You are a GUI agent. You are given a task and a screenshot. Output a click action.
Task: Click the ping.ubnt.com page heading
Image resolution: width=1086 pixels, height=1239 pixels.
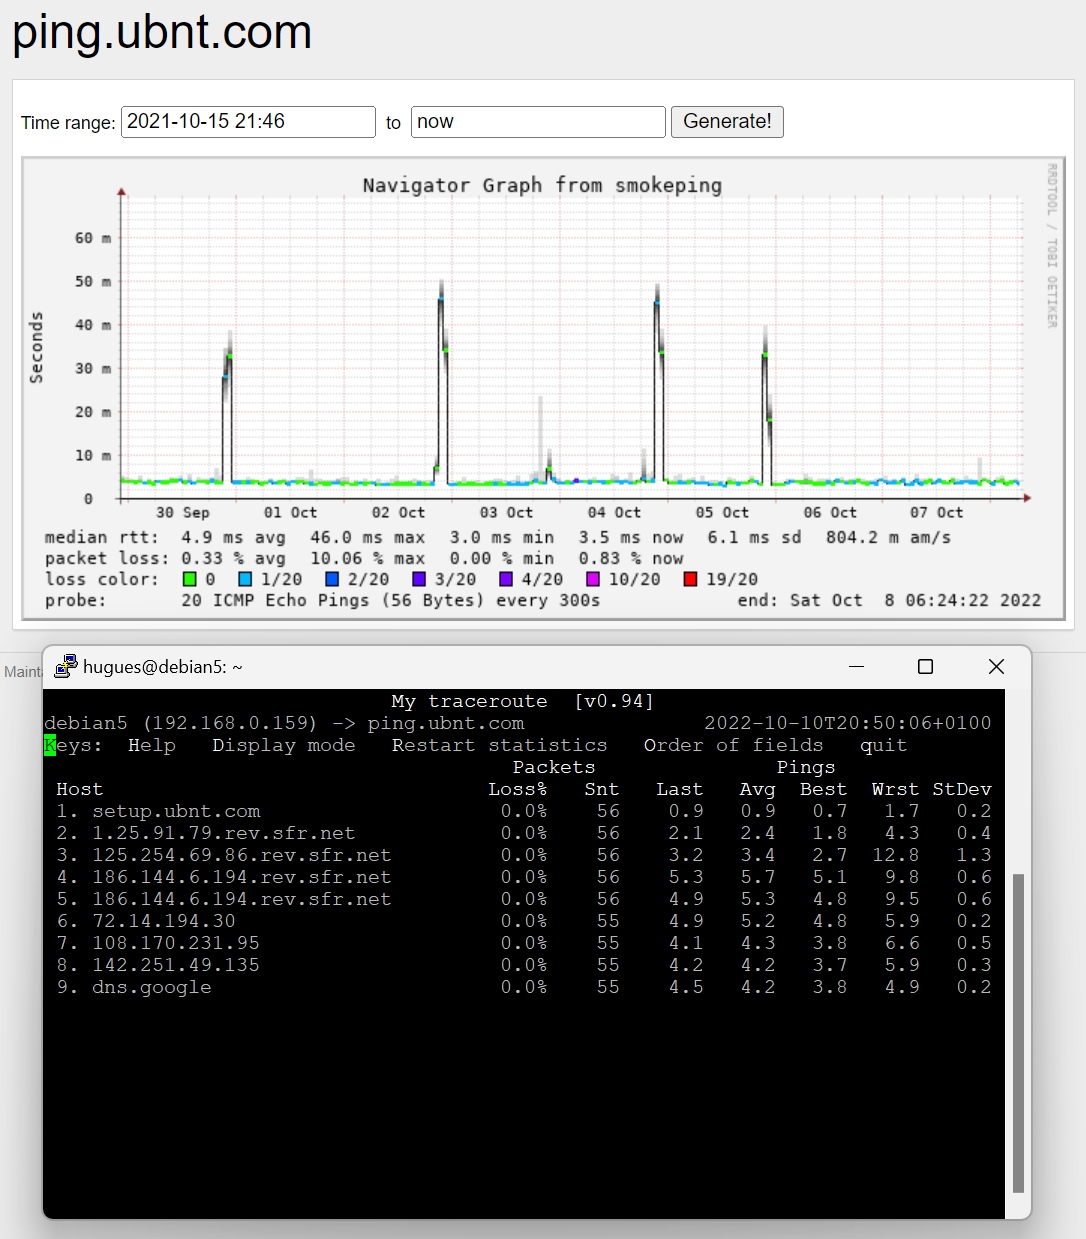[162, 32]
